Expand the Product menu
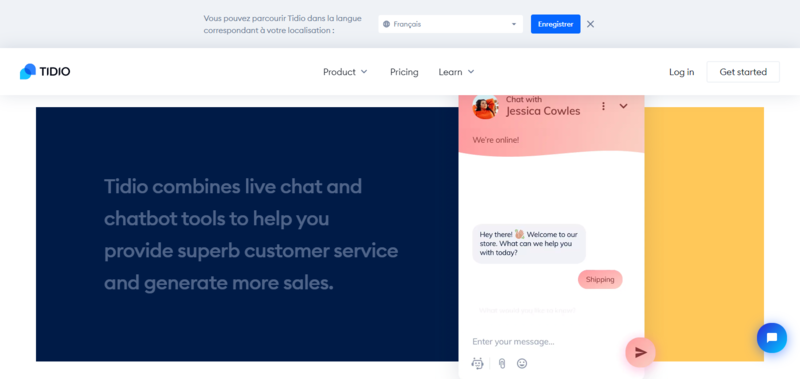This screenshot has width=800, height=379. click(x=345, y=72)
